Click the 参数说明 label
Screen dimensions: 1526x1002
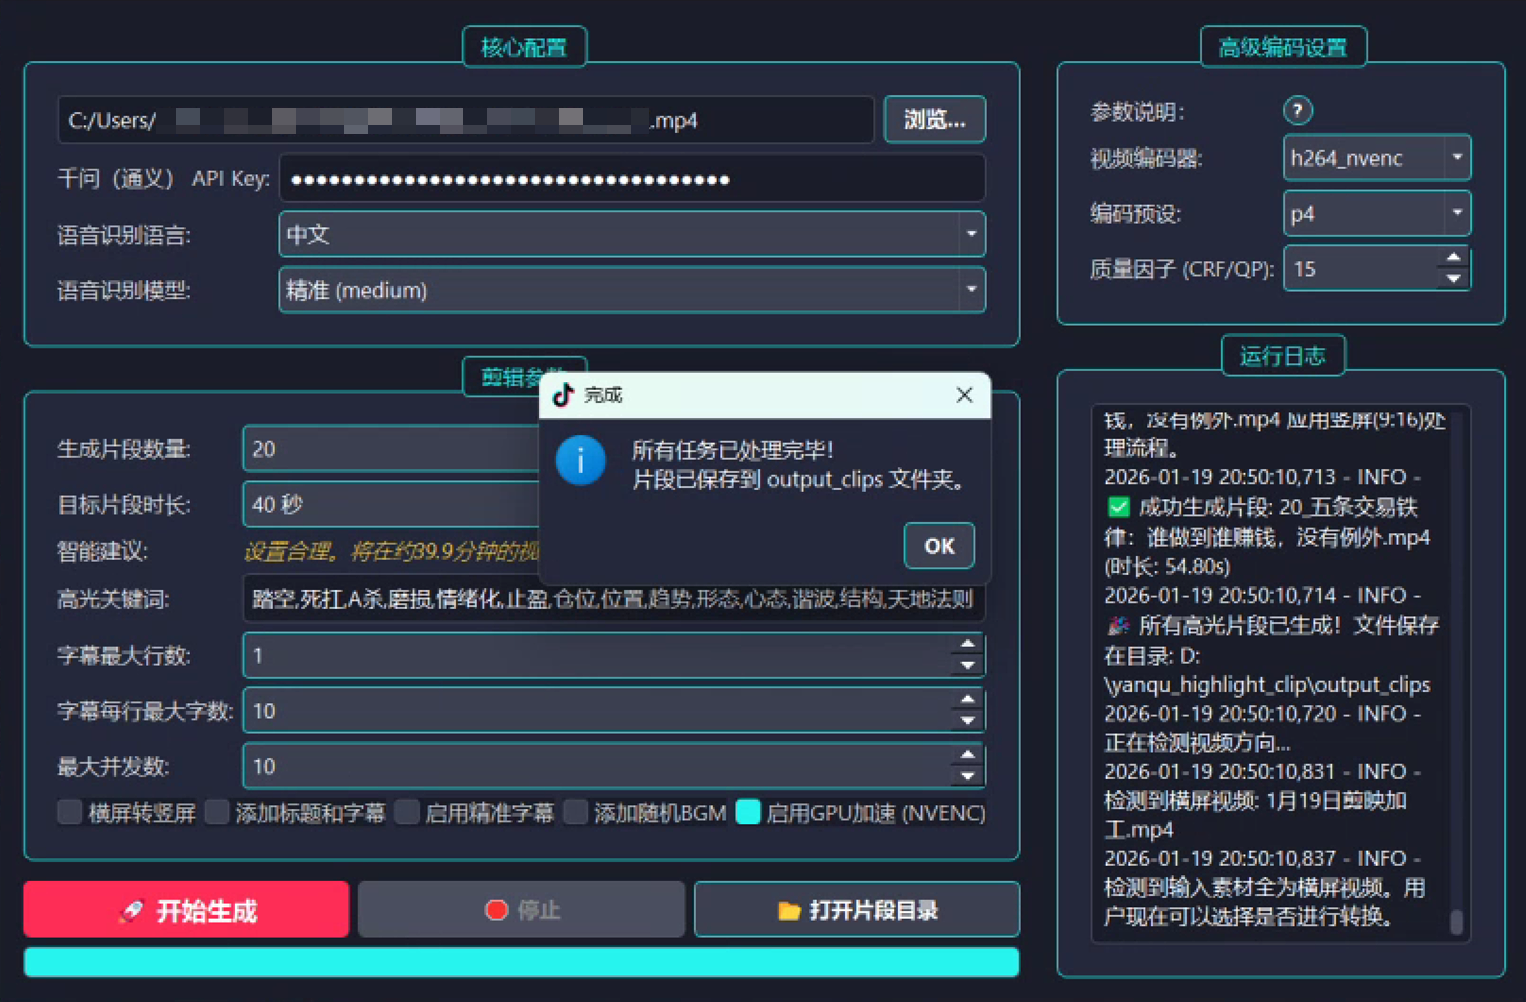[1137, 112]
